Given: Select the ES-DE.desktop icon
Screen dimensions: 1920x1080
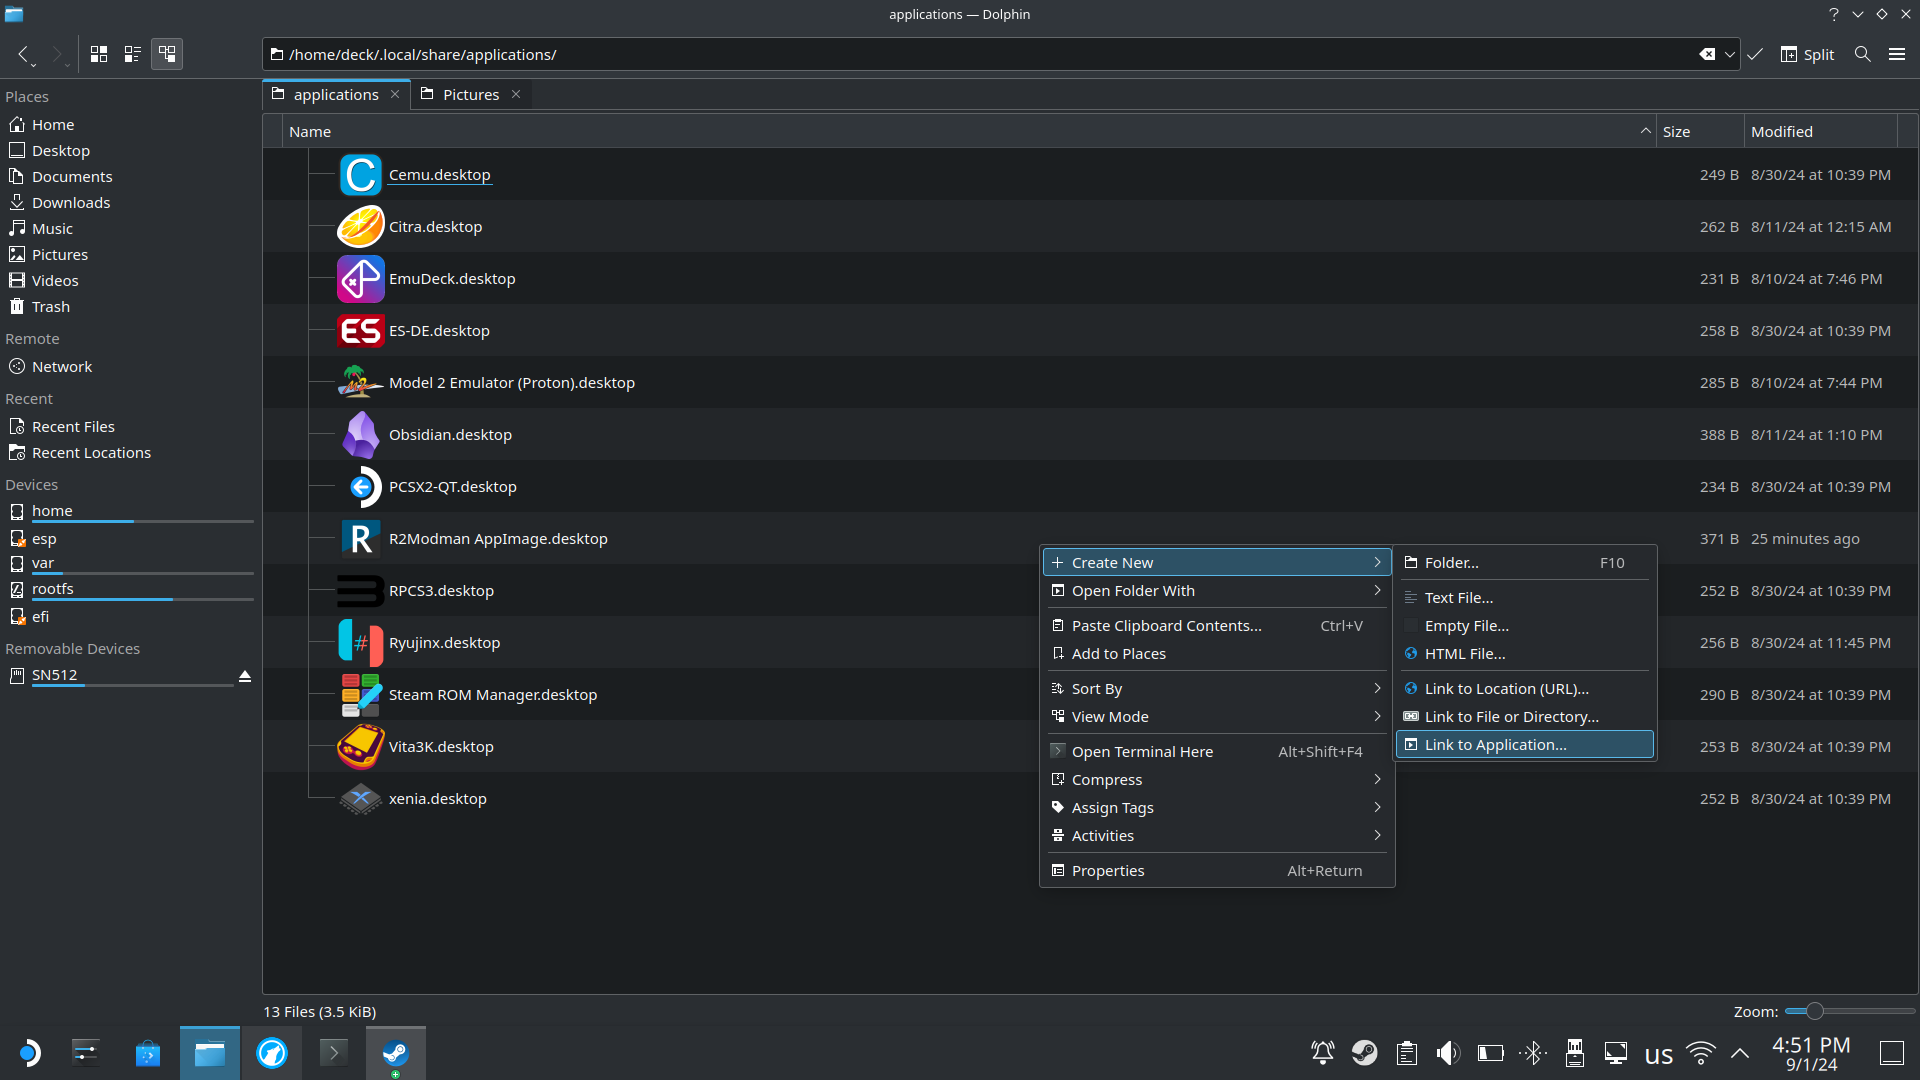Looking at the screenshot, I should [361, 331].
